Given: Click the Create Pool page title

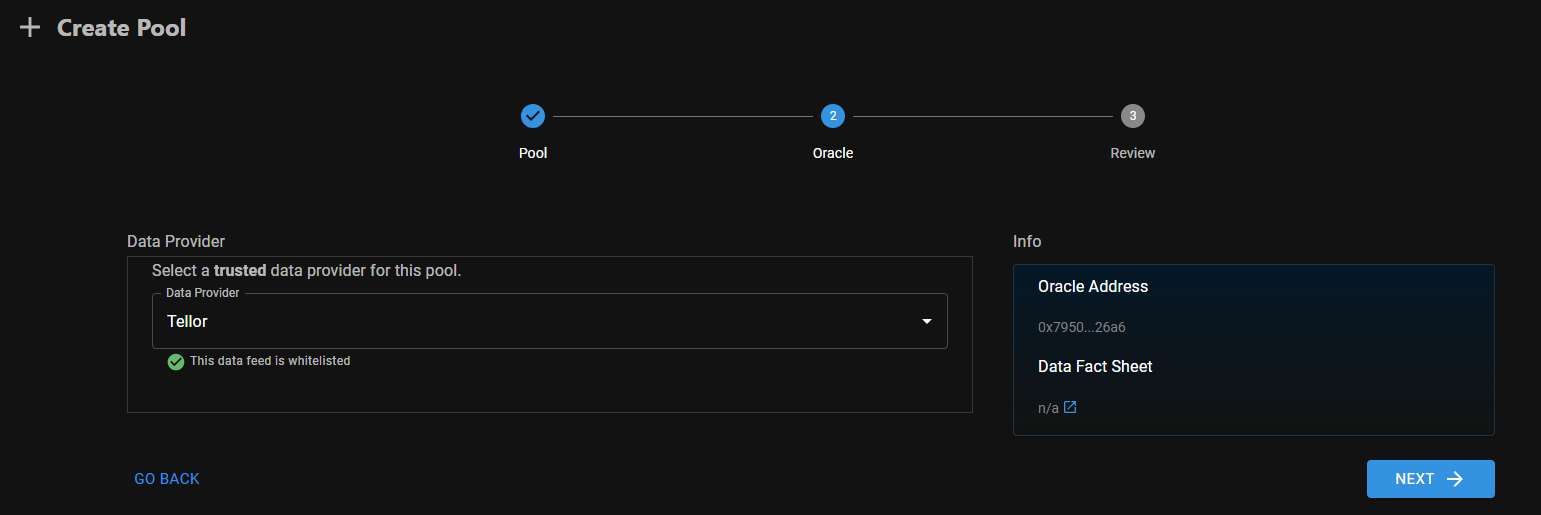Looking at the screenshot, I should coord(121,28).
